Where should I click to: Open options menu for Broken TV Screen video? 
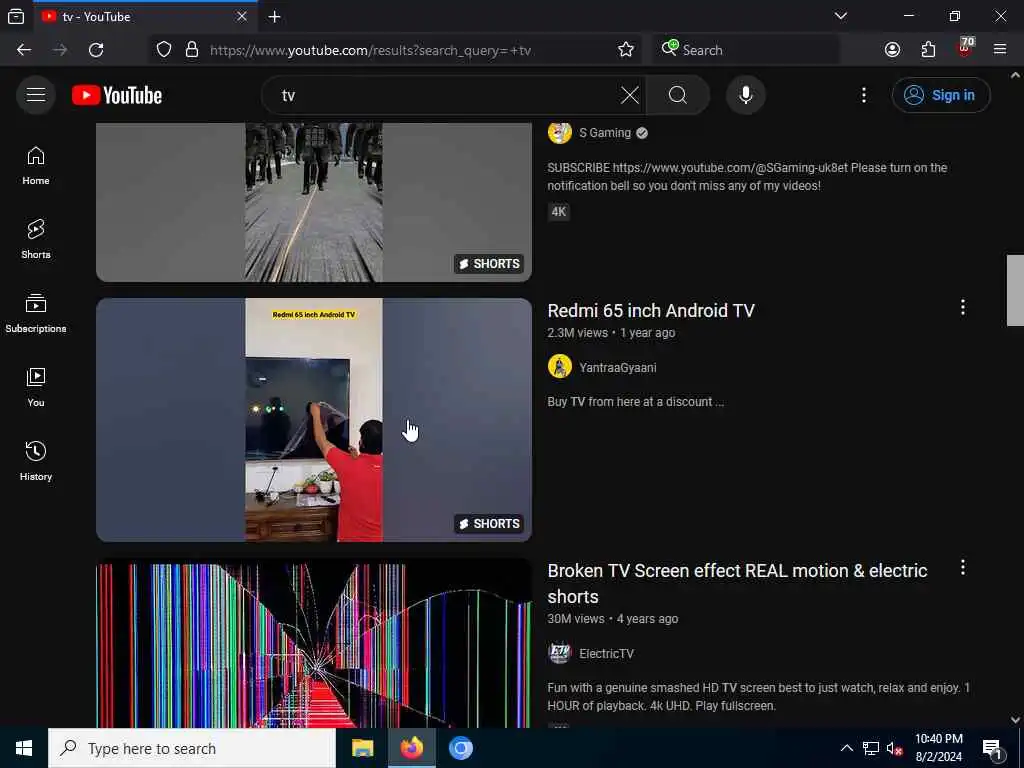pos(963,568)
